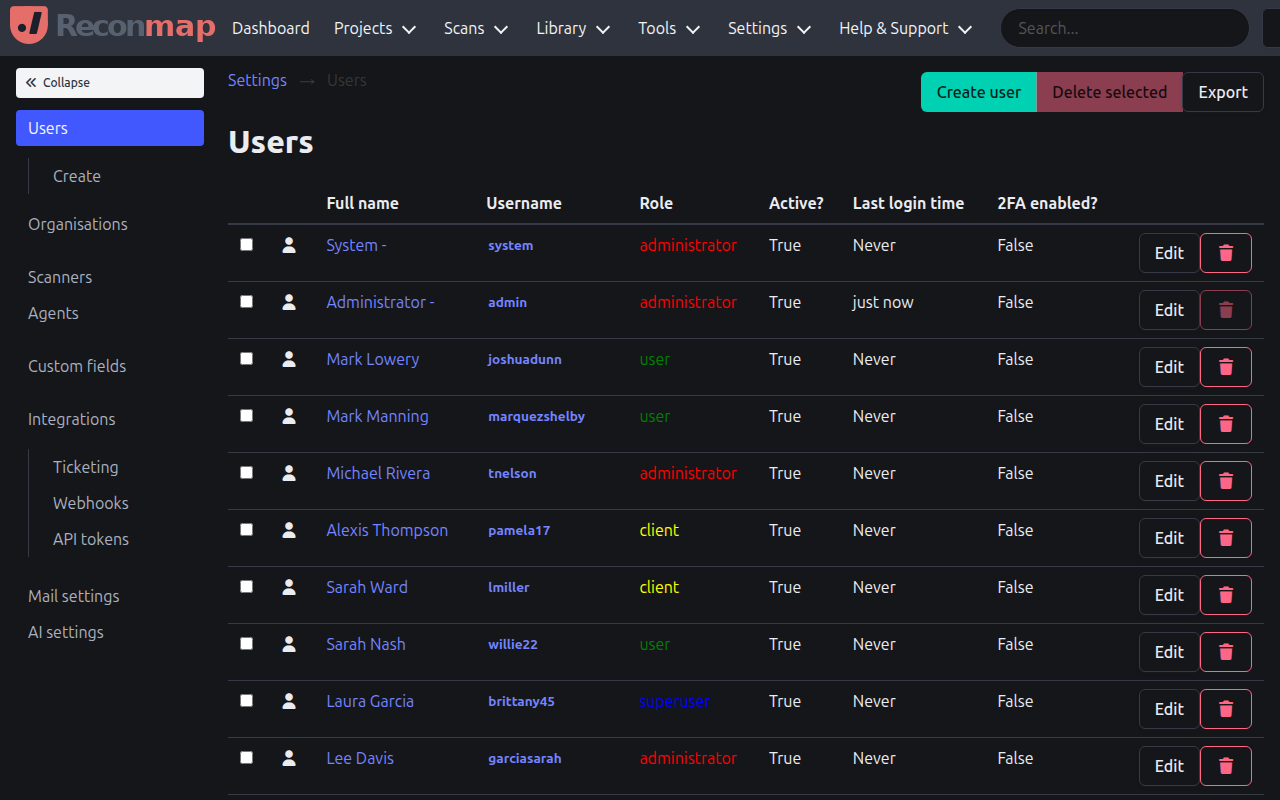This screenshot has height=800, width=1280.
Task: Tick the checkbox on the Sarah Nash row
Action: (246, 644)
